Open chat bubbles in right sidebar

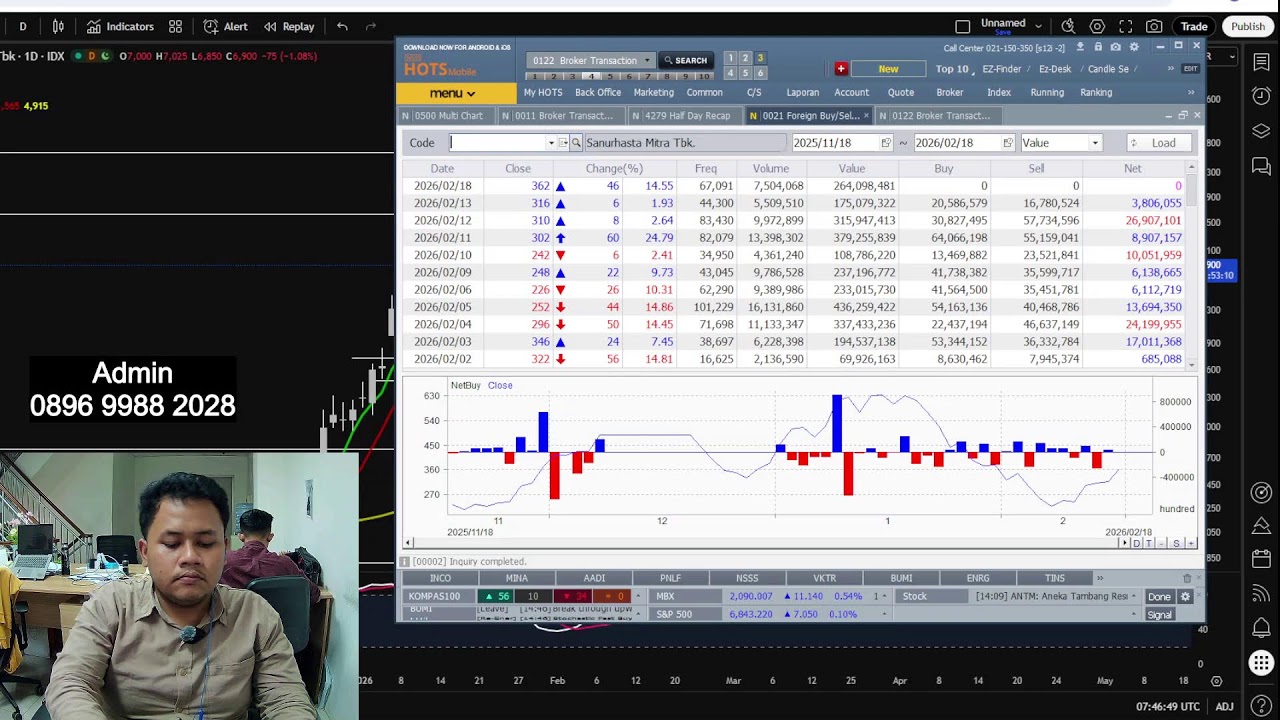[1261, 166]
